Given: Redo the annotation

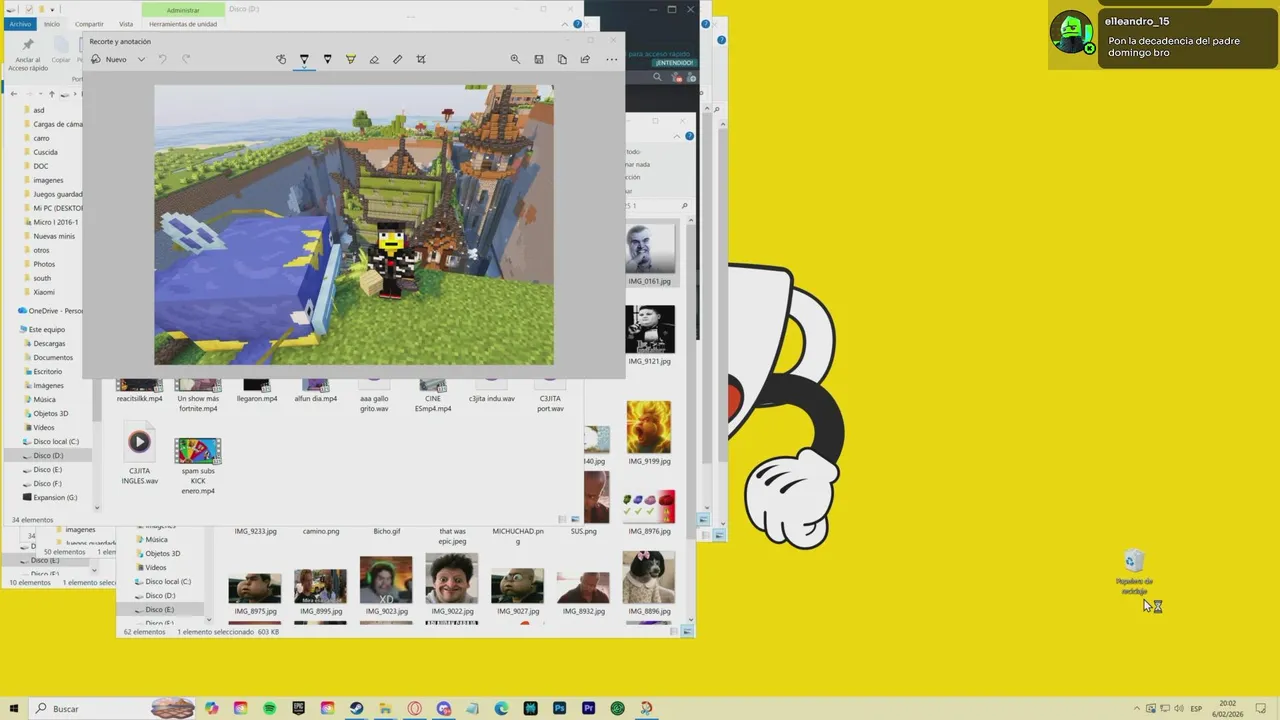Looking at the screenshot, I should 186,59.
